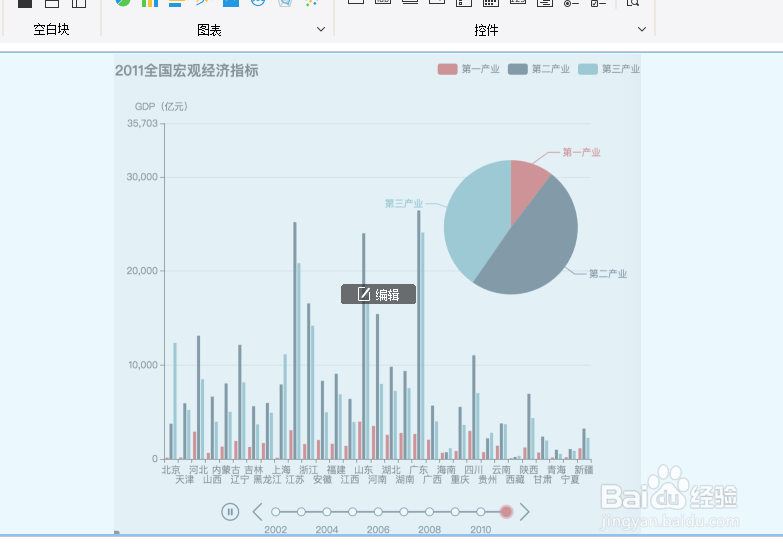Image resolution: width=783 pixels, height=548 pixels.
Task: Click the active red 2011 timeline point
Action: click(506, 512)
